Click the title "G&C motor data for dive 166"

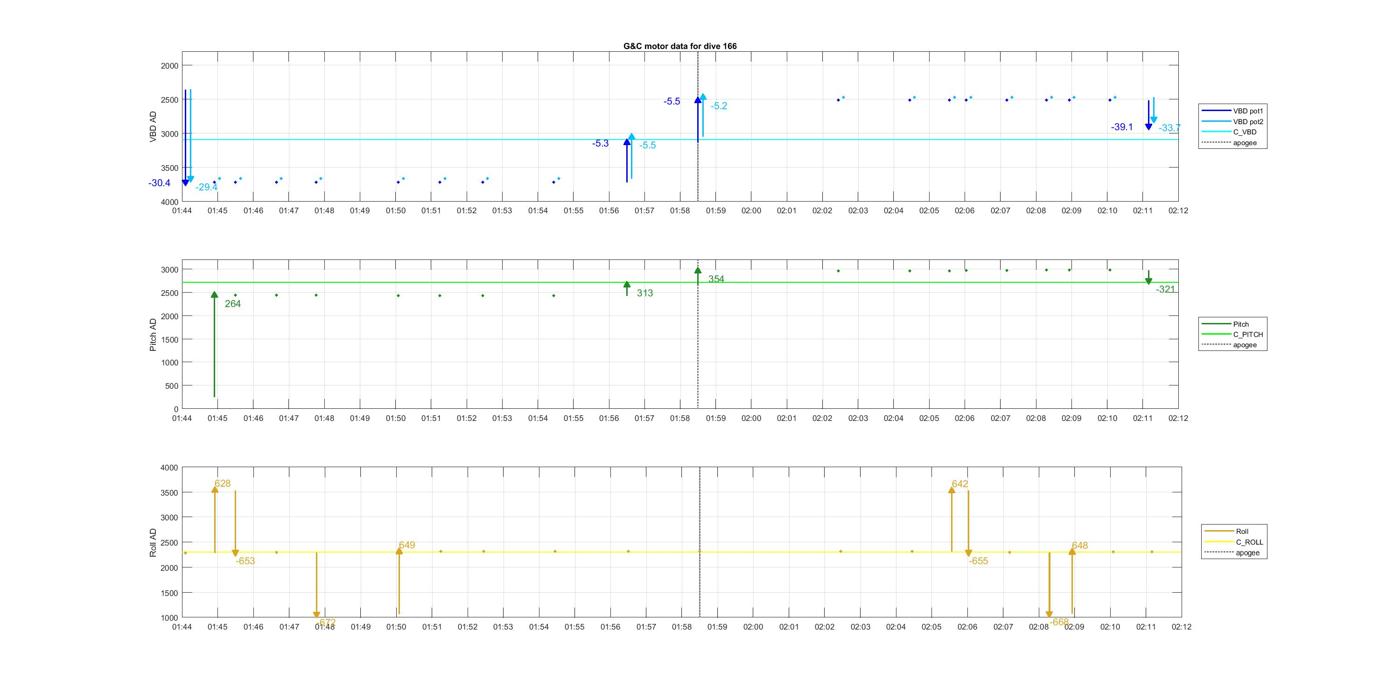point(680,46)
